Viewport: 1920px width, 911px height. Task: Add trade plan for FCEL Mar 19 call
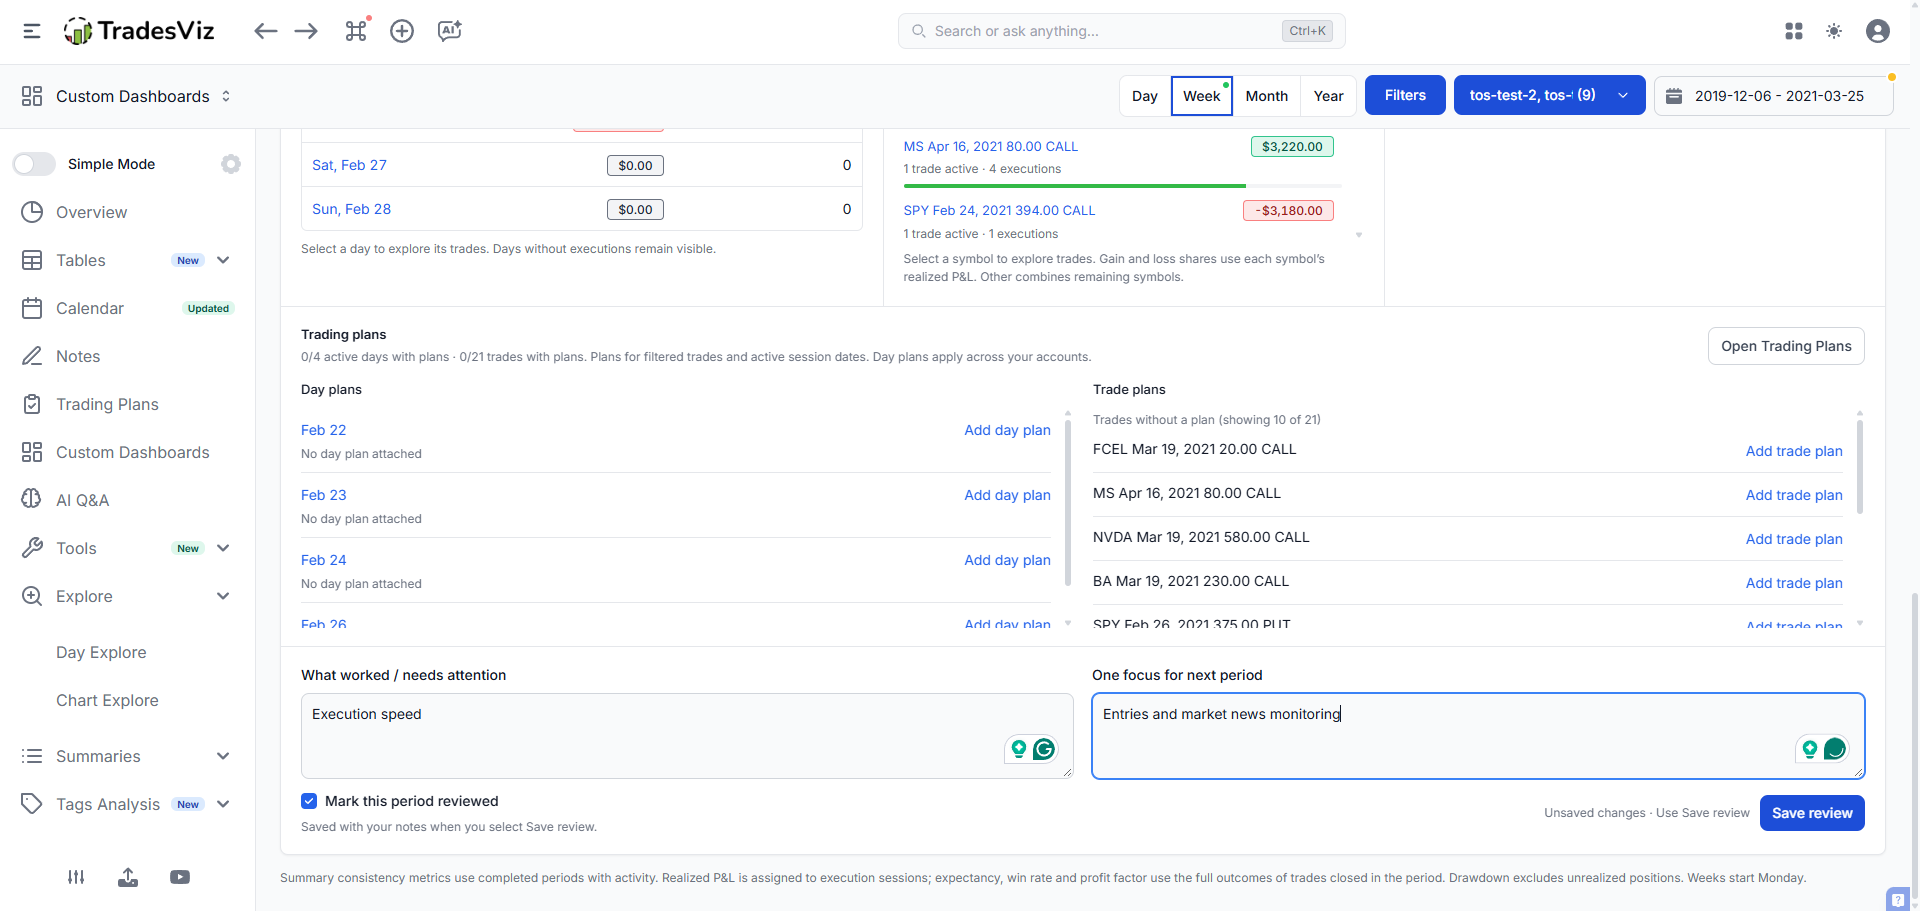(1794, 451)
